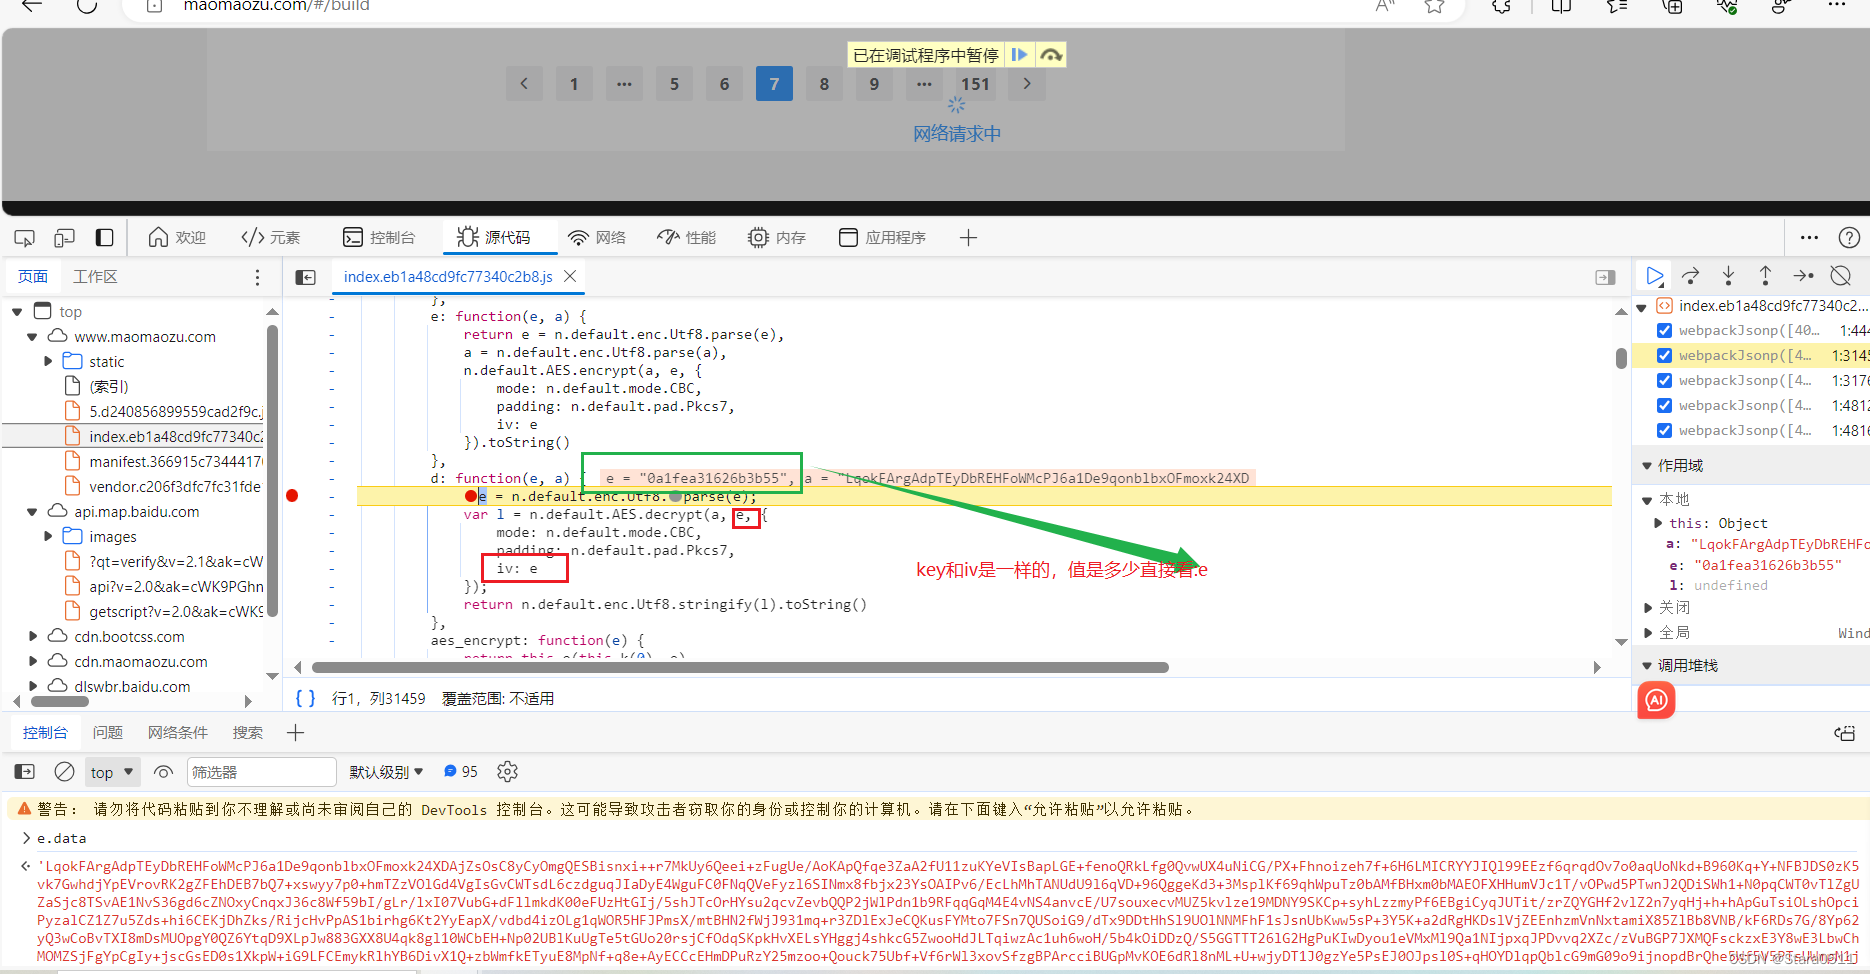
Task: Open the 欢迎 tab
Action: pos(177,238)
